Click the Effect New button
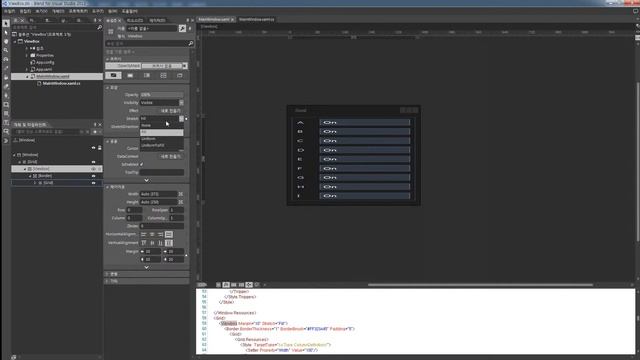The height and width of the screenshot is (360, 640). pos(170,111)
